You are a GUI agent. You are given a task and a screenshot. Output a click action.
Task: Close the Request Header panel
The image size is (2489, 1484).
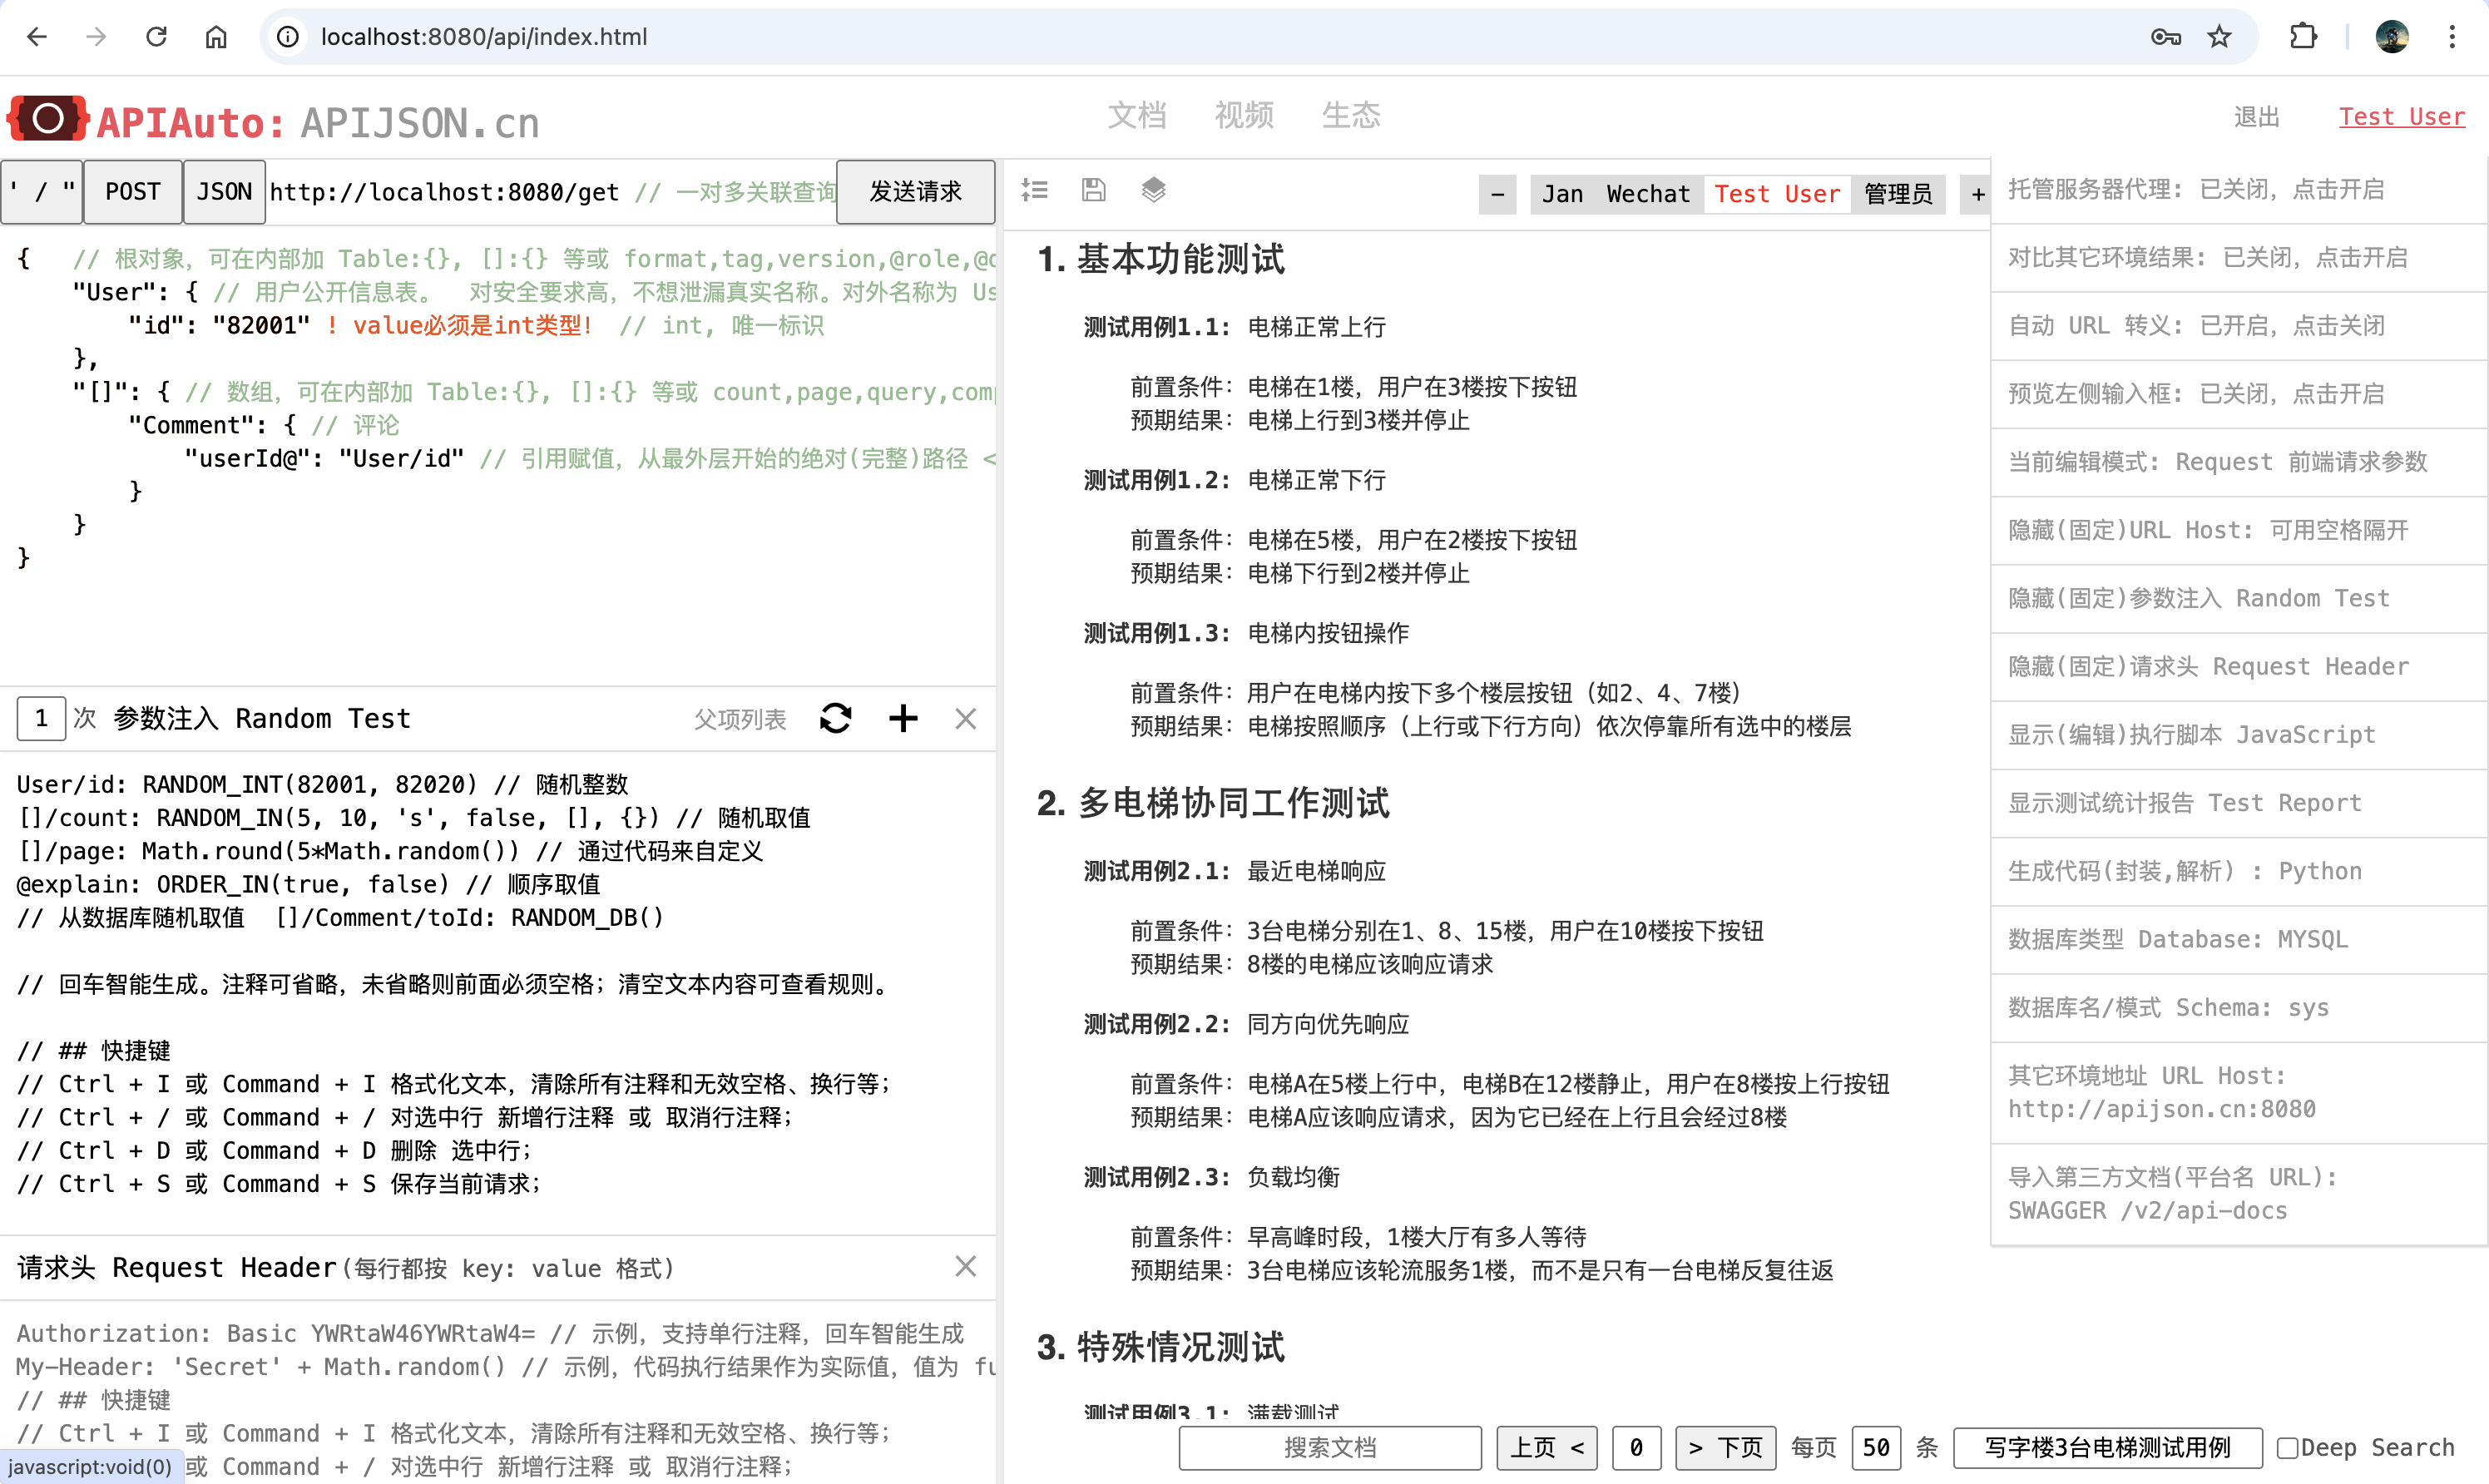click(x=965, y=1266)
